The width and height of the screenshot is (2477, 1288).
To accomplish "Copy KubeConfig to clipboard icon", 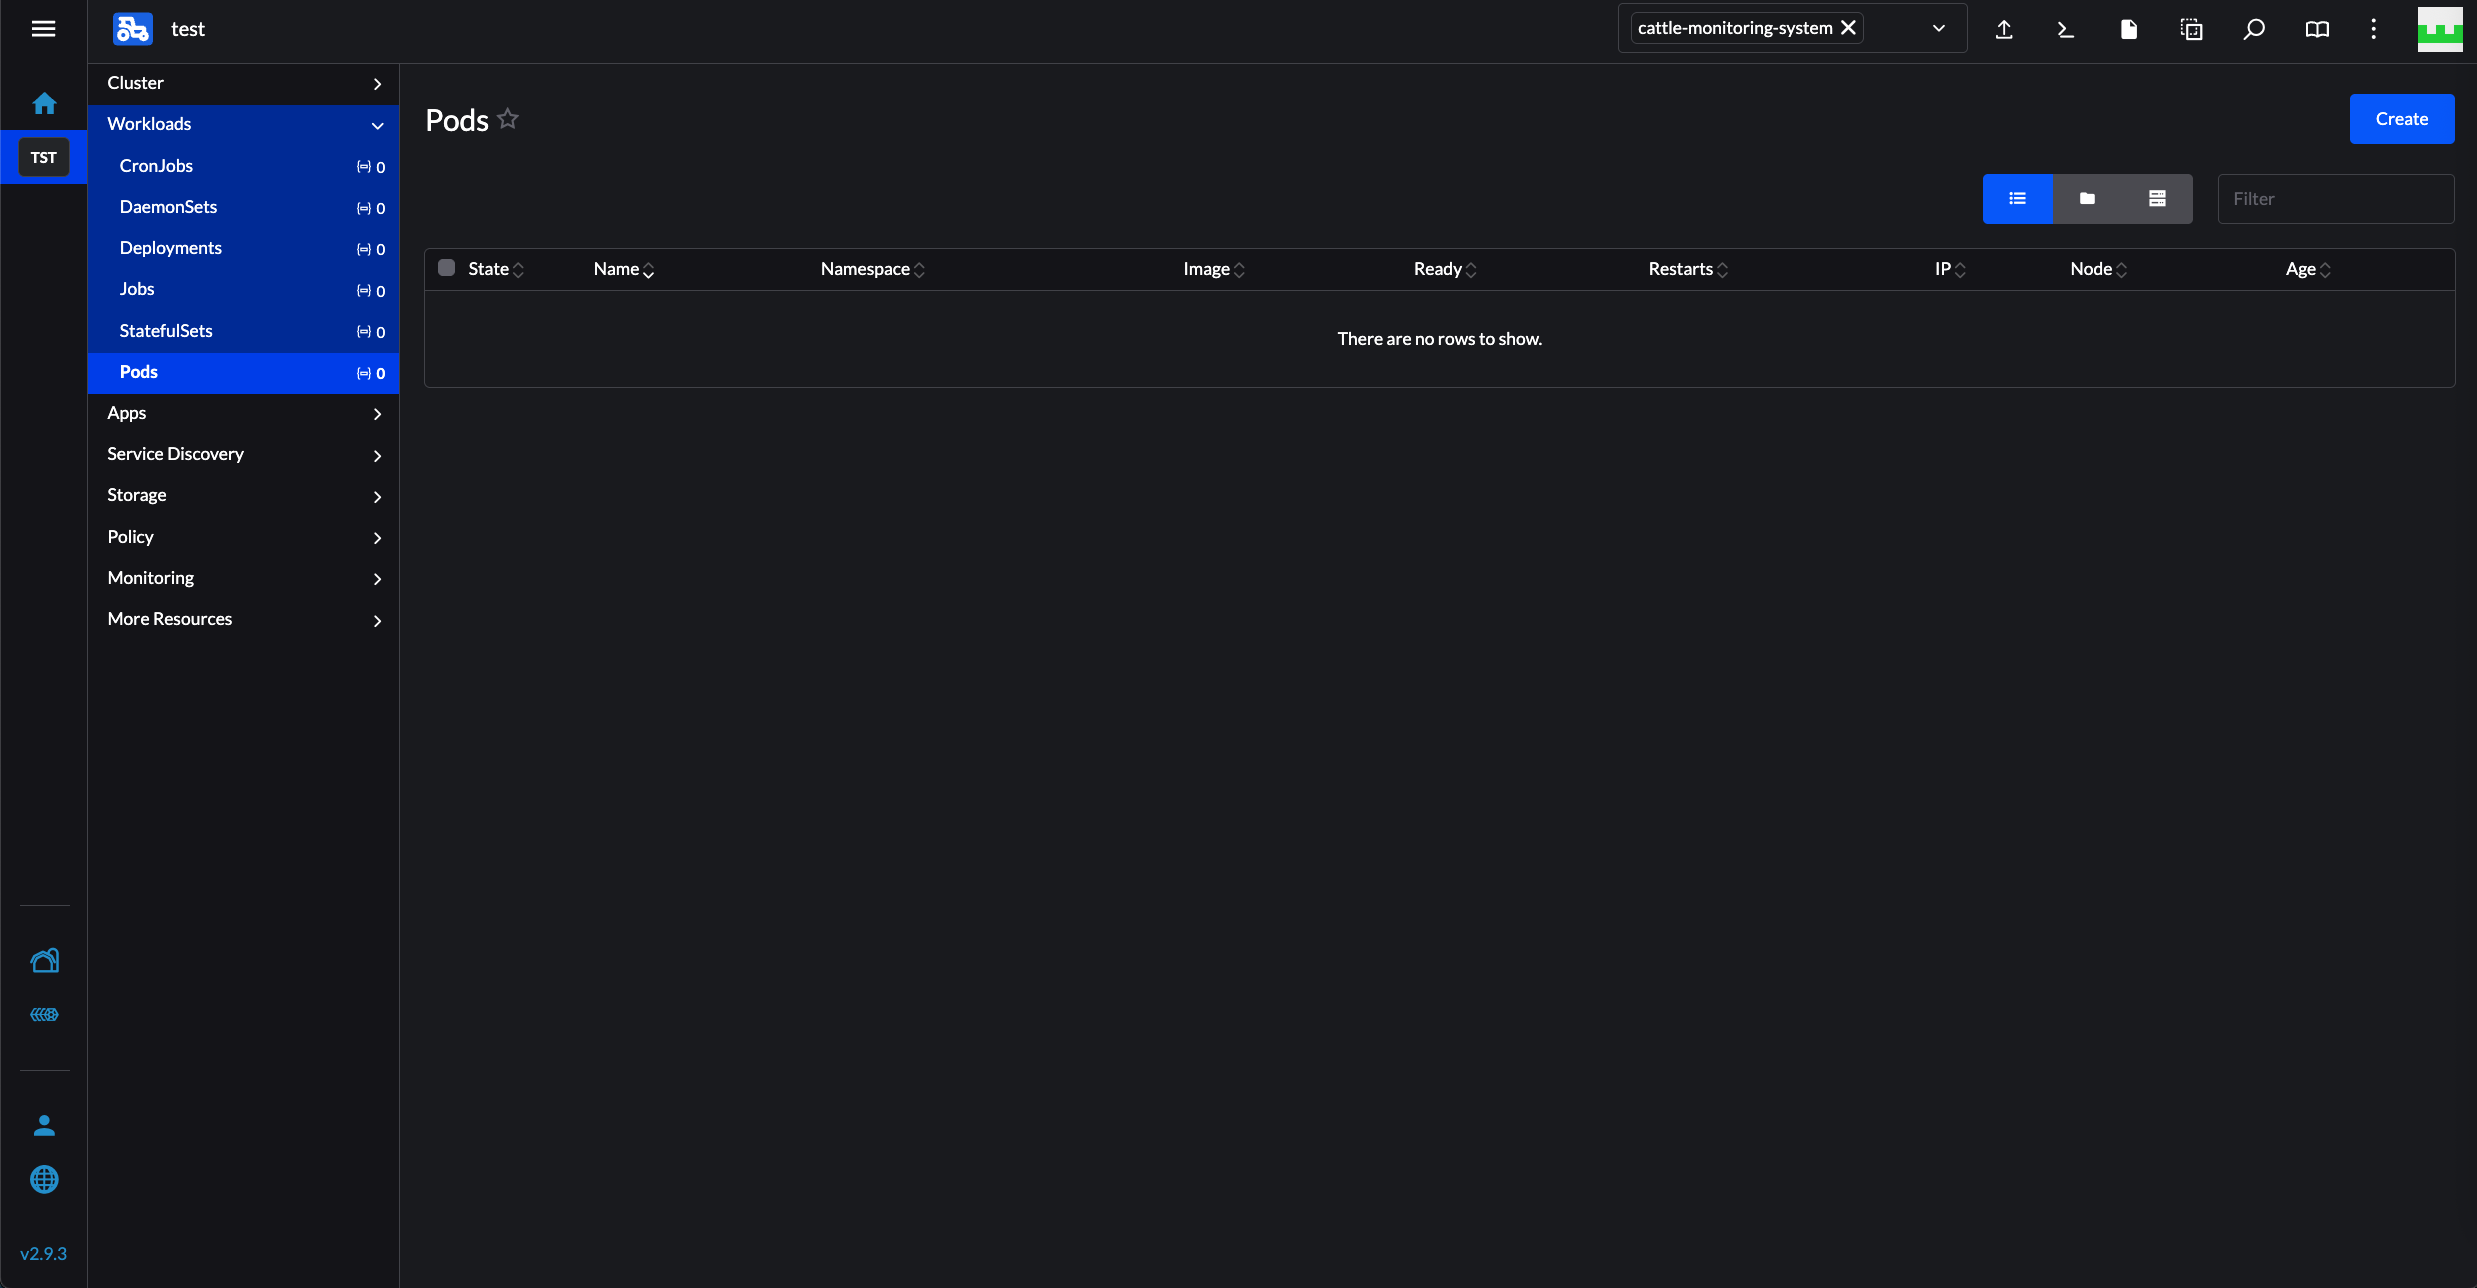I will pyautogui.click(x=2191, y=29).
